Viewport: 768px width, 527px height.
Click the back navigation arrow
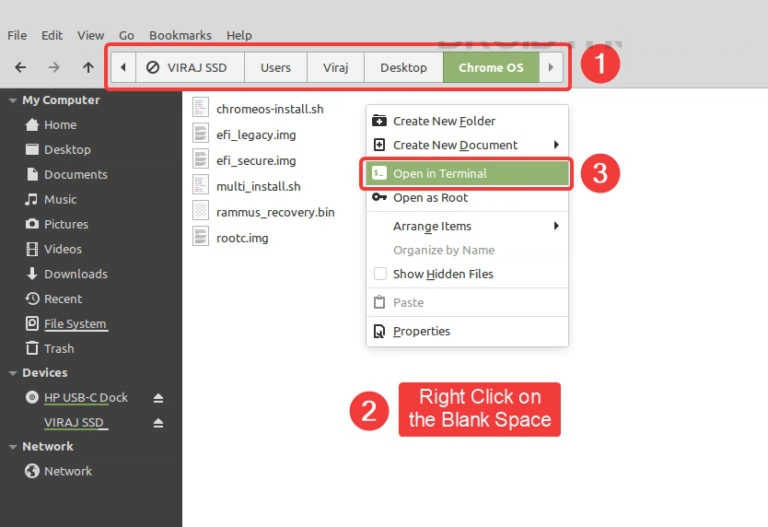coord(20,68)
